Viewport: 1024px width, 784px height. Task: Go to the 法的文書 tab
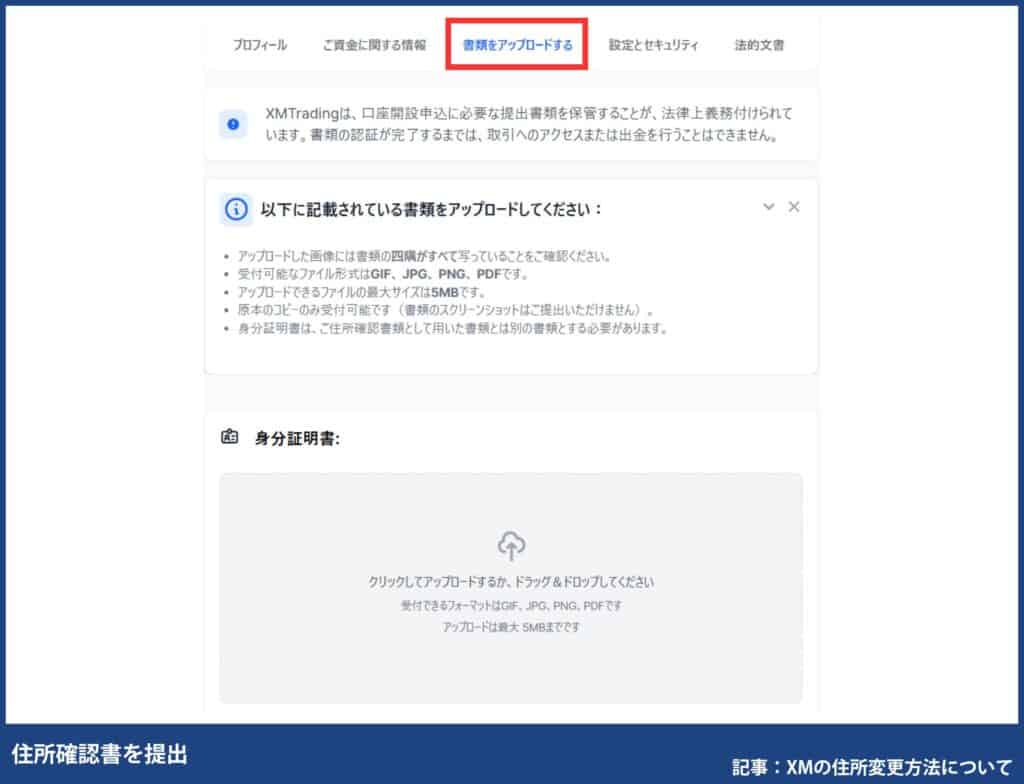(x=759, y=45)
